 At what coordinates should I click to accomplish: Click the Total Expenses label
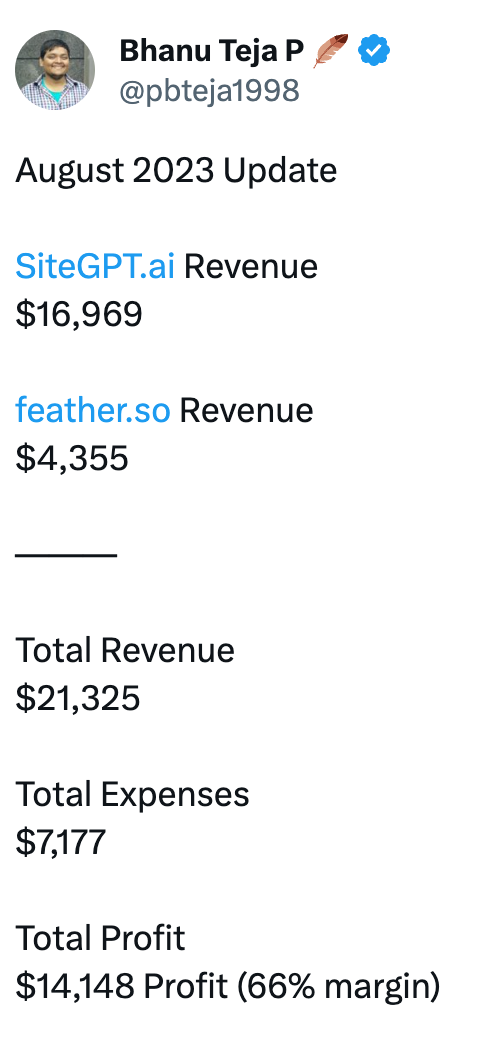coord(132,794)
